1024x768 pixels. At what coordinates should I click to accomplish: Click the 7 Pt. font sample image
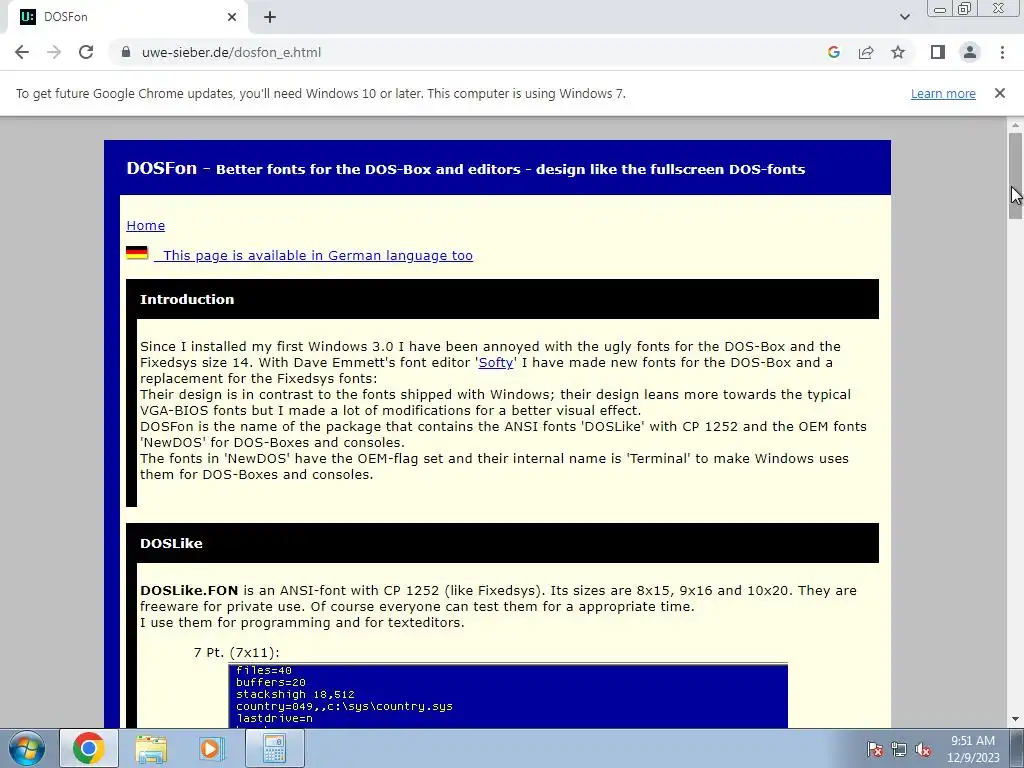tap(508, 696)
